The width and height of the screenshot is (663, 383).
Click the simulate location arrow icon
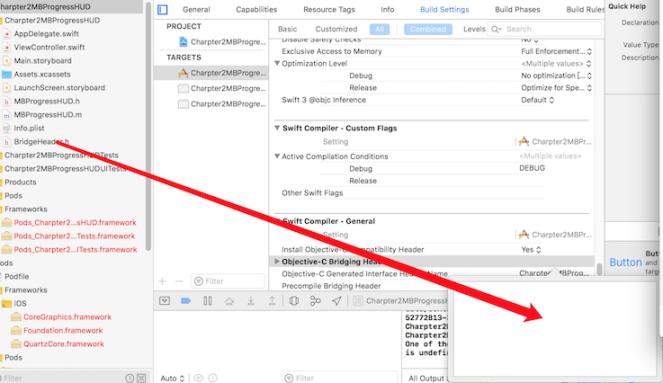click(x=337, y=301)
